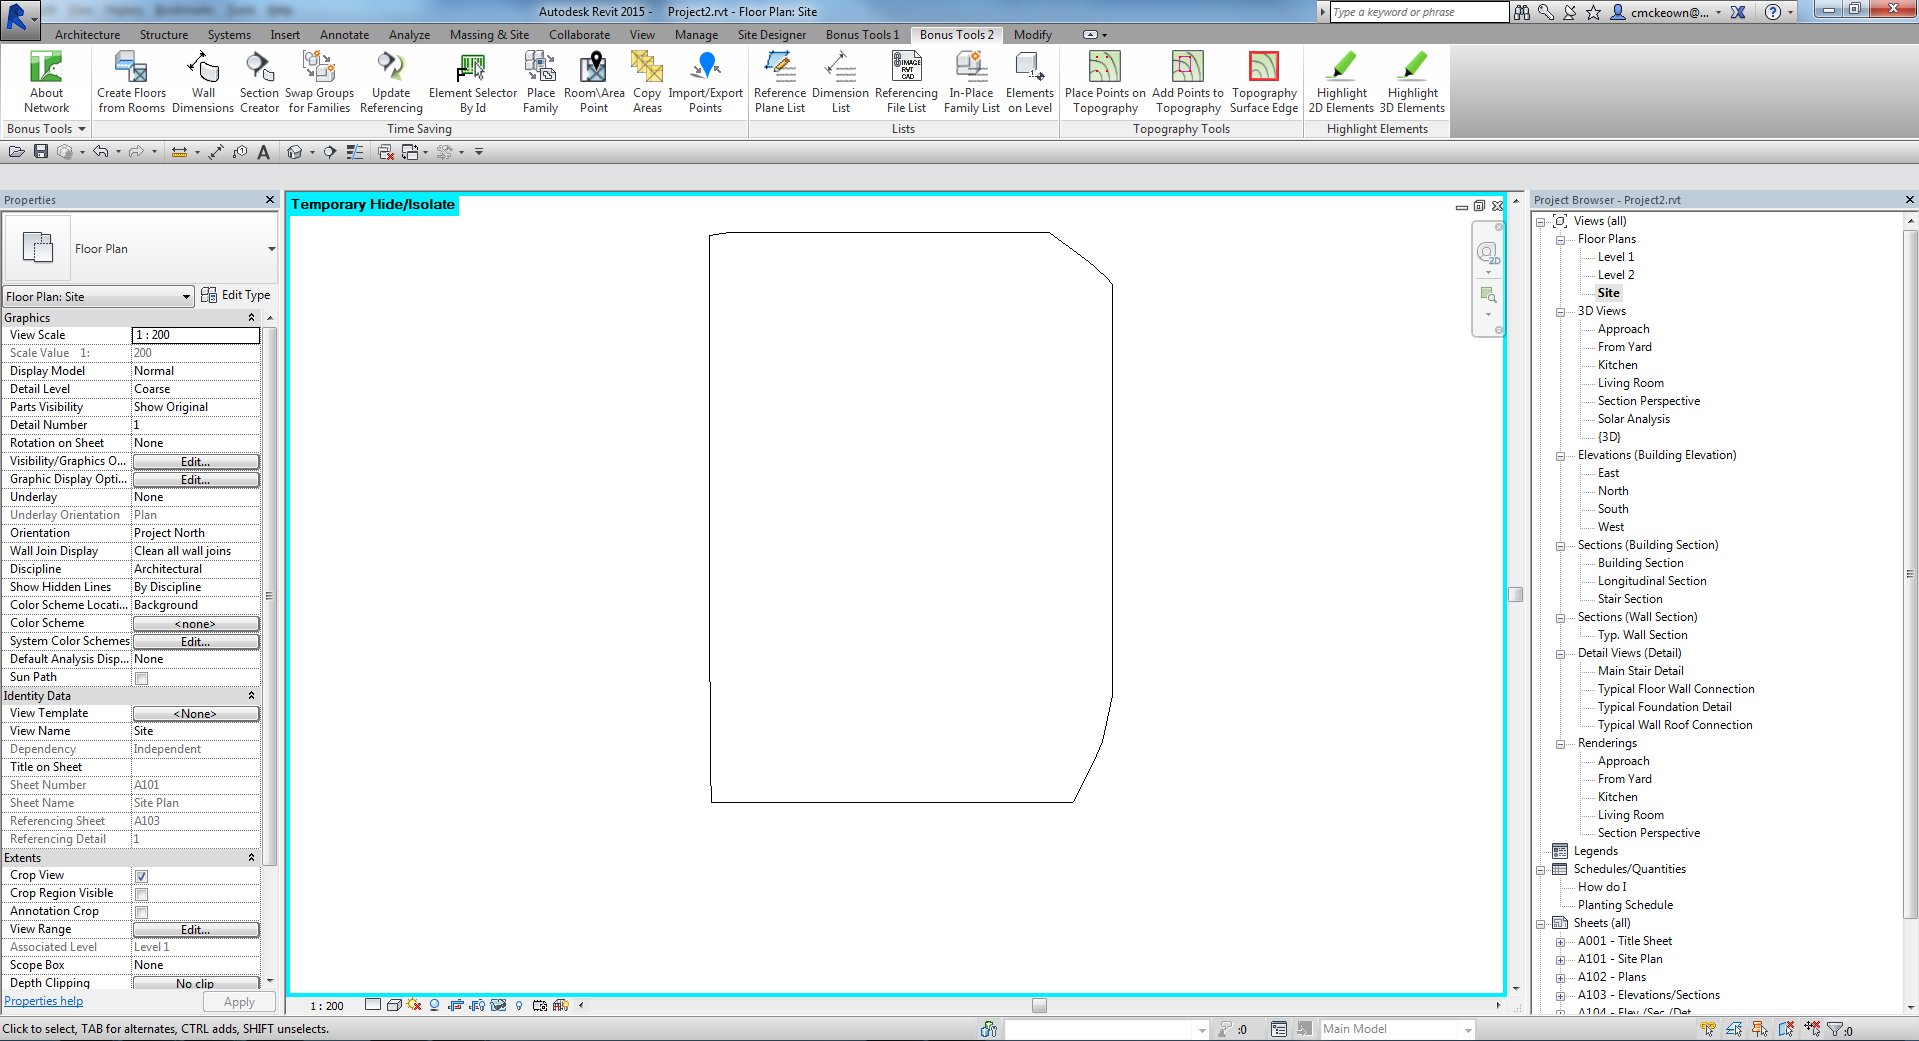The height and width of the screenshot is (1041, 1919).
Task: Toggle the Annotation Crop checkbox
Action: (140, 911)
